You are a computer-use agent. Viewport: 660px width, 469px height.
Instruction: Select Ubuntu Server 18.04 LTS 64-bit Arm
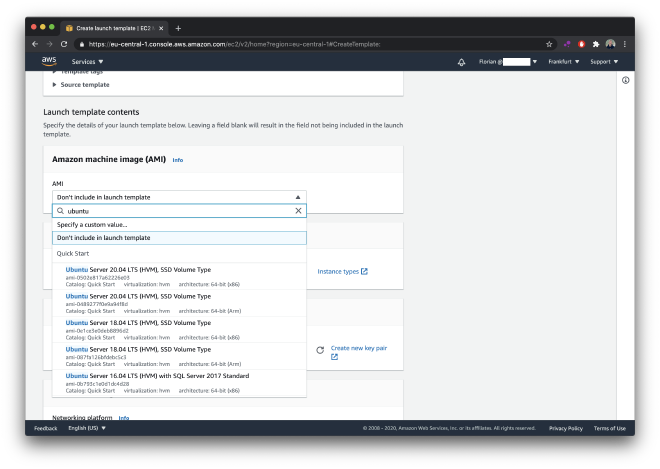click(x=179, y=356)
